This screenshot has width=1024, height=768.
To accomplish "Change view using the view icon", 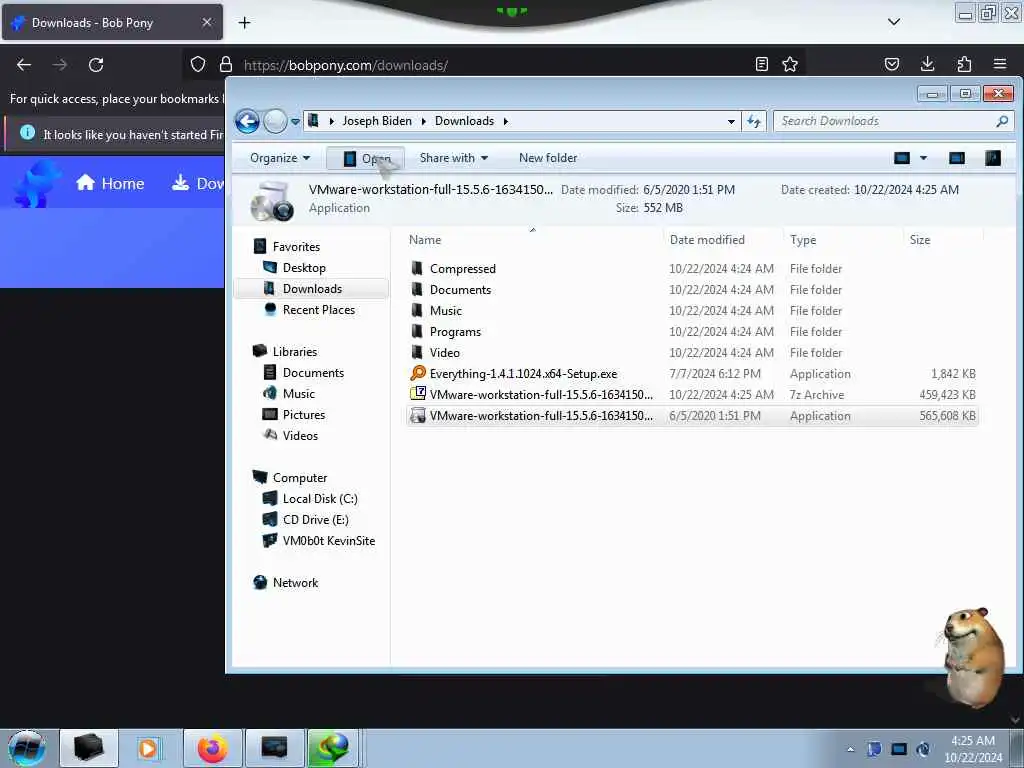I will 902,158.
